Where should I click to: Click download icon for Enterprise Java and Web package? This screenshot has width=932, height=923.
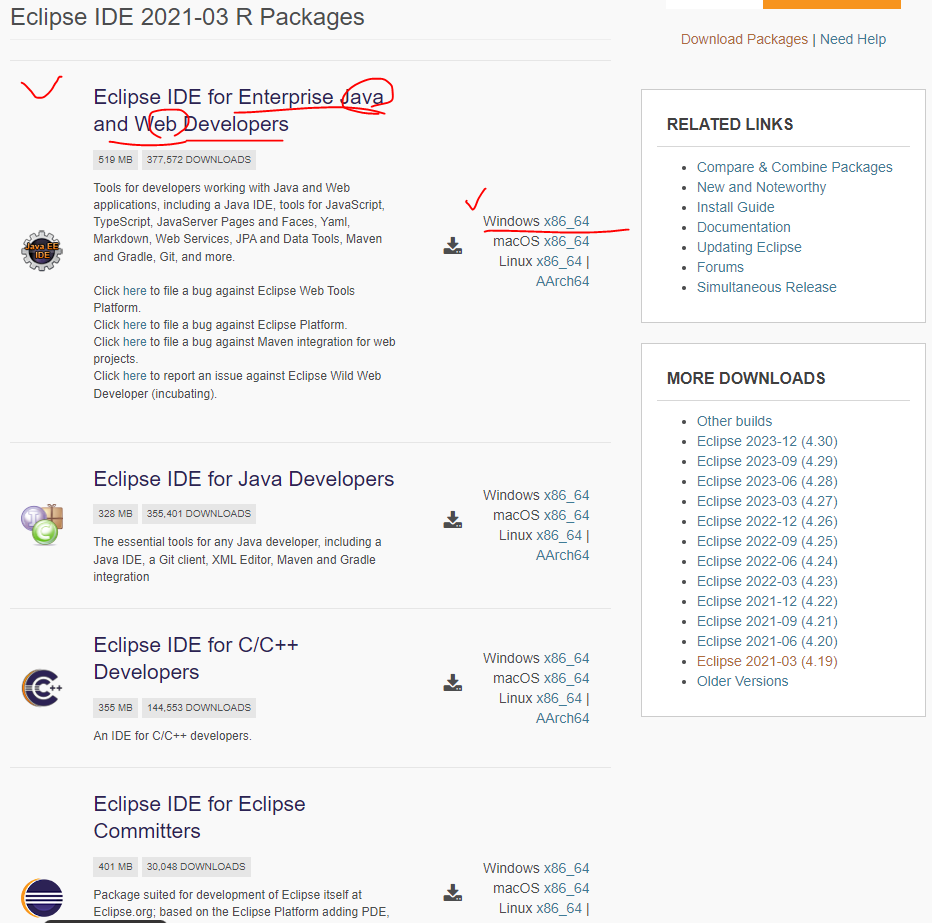(453, 245)
